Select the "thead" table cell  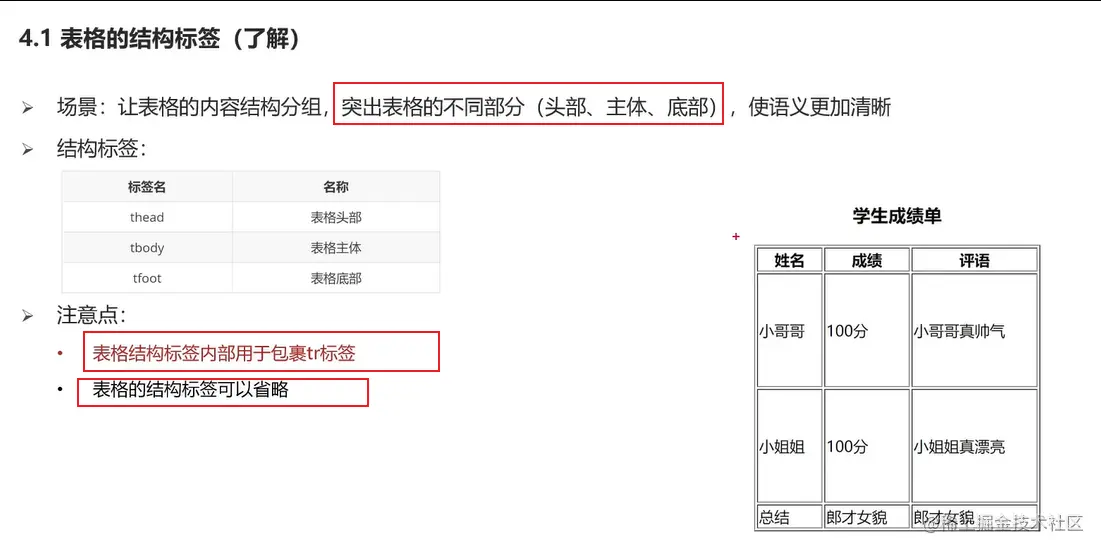(x=147, y=218)
